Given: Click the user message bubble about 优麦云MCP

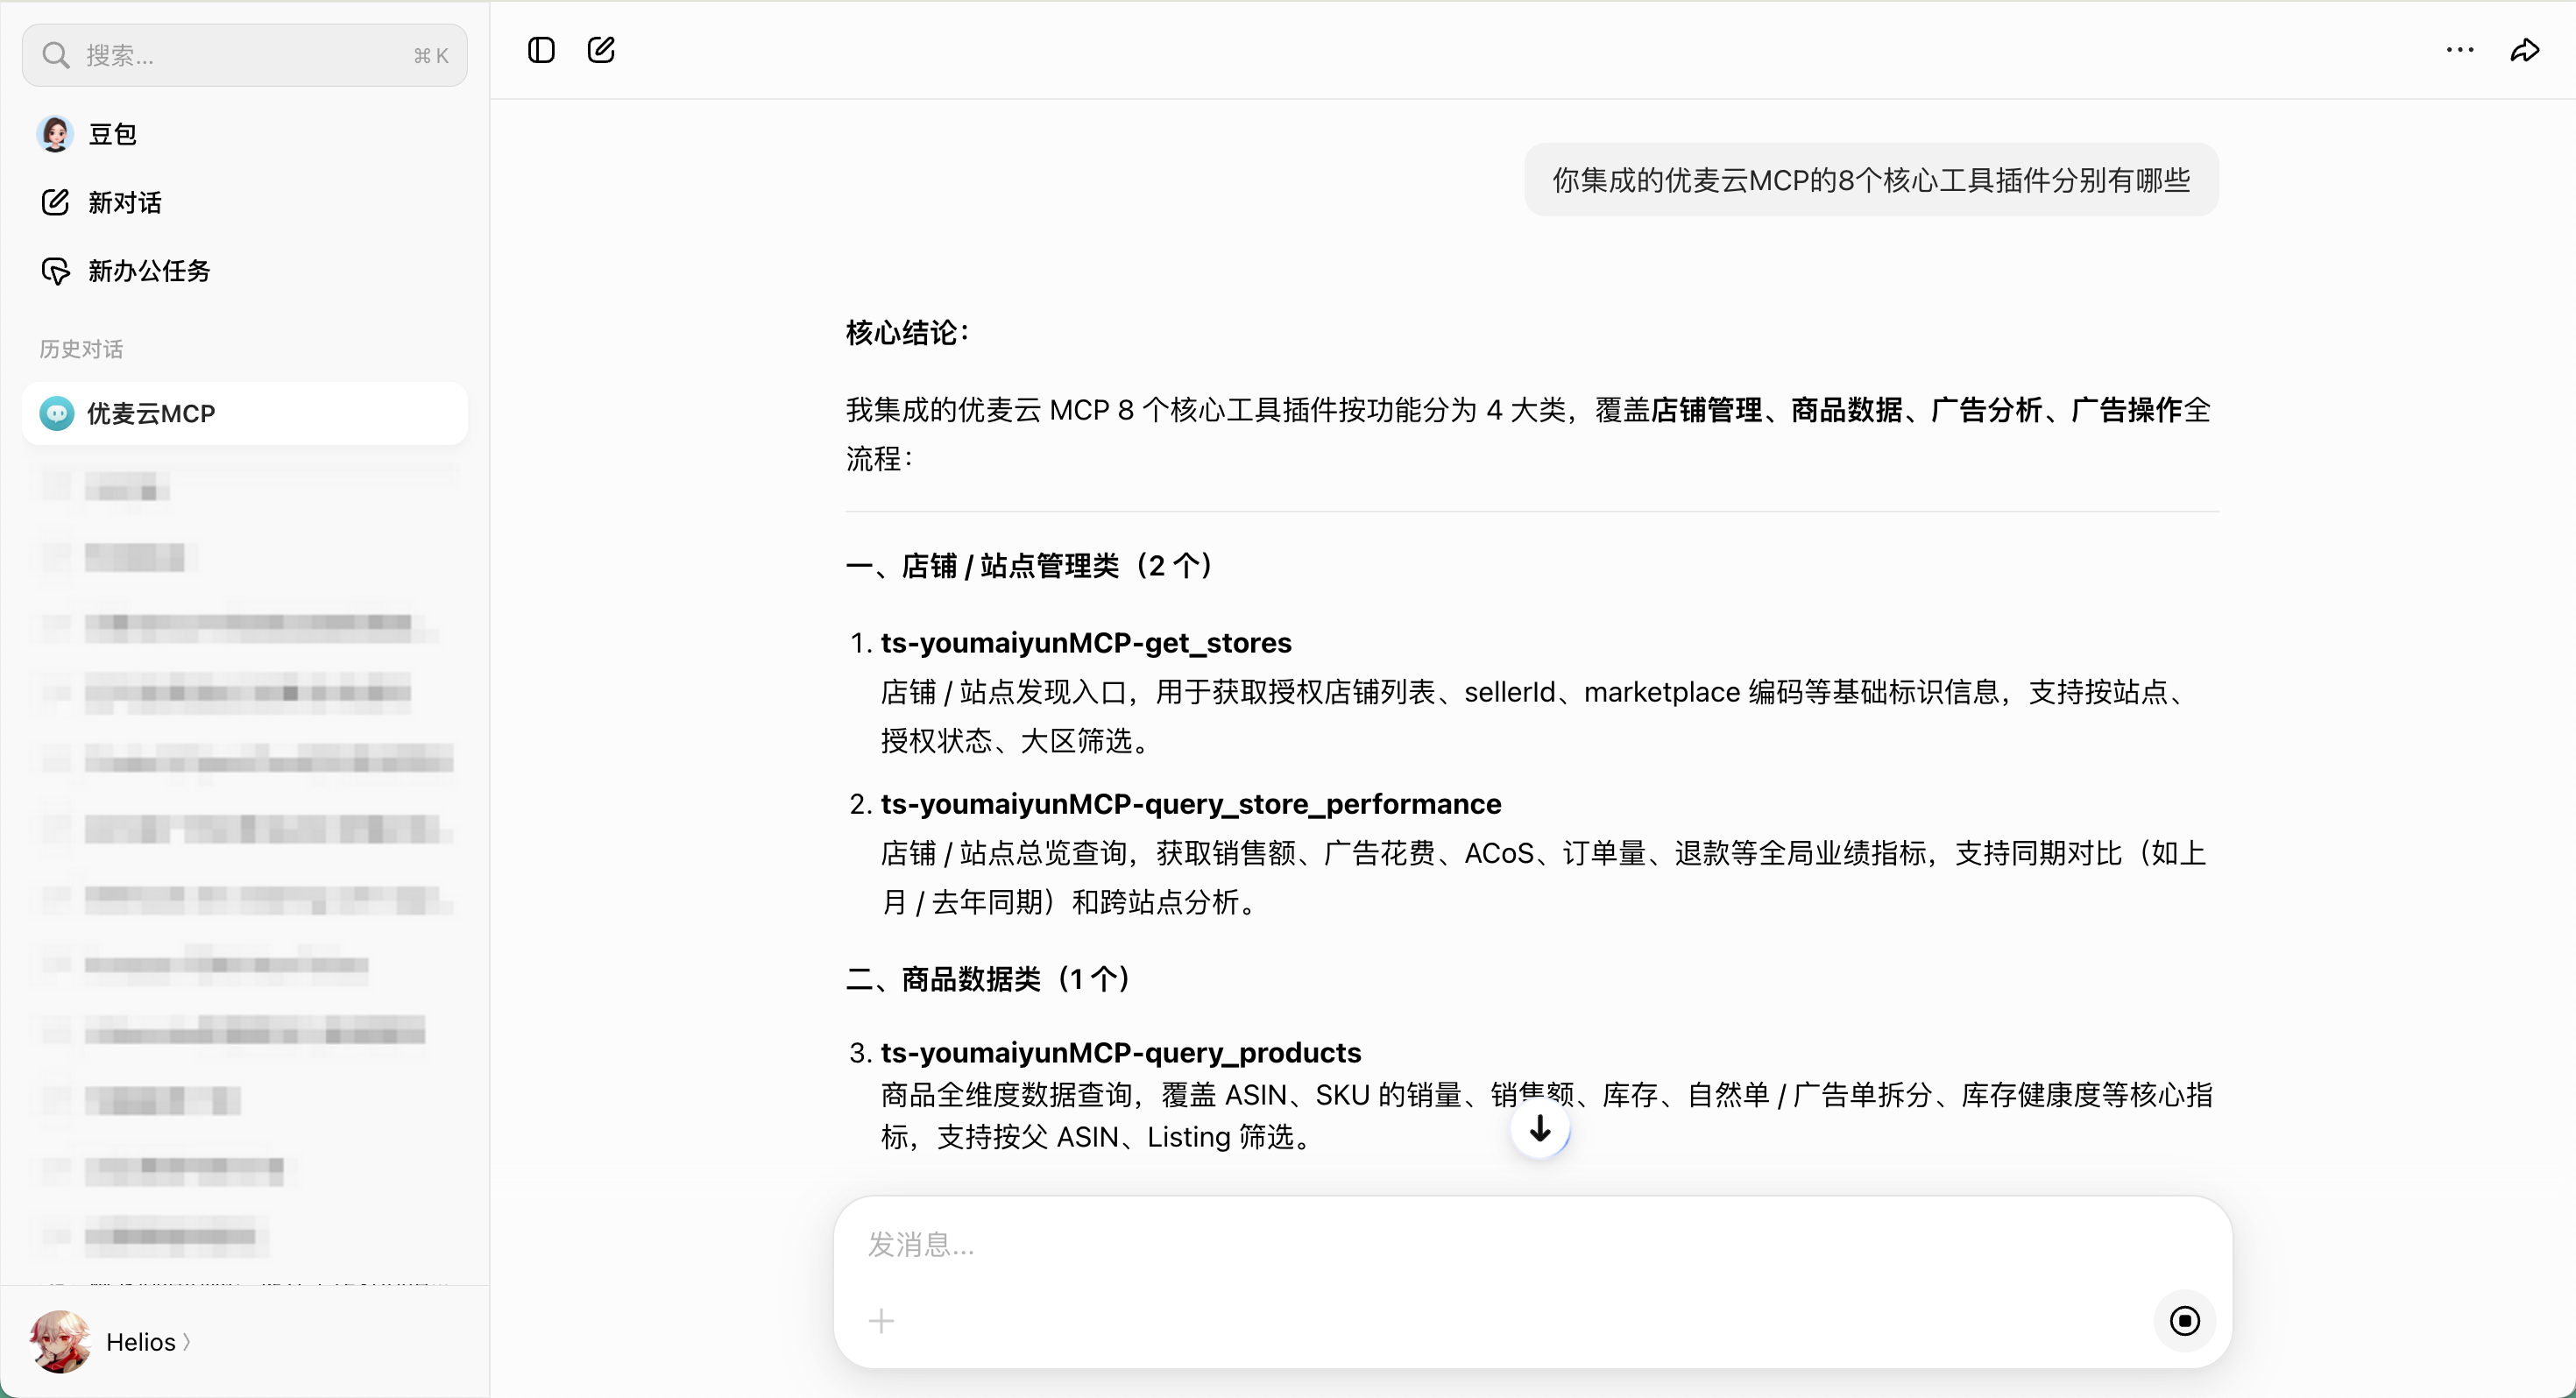Looking at the screenshot, I should point(1871,180).
